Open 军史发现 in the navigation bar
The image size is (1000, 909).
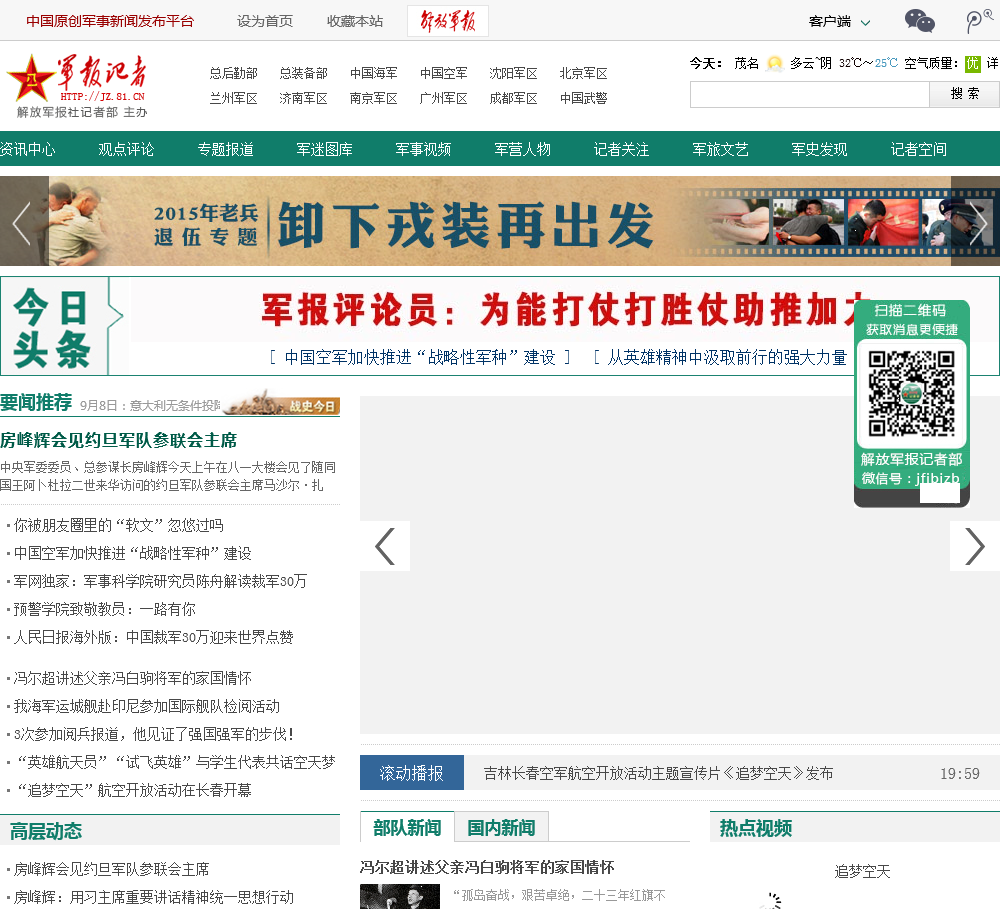pos(819,149)
